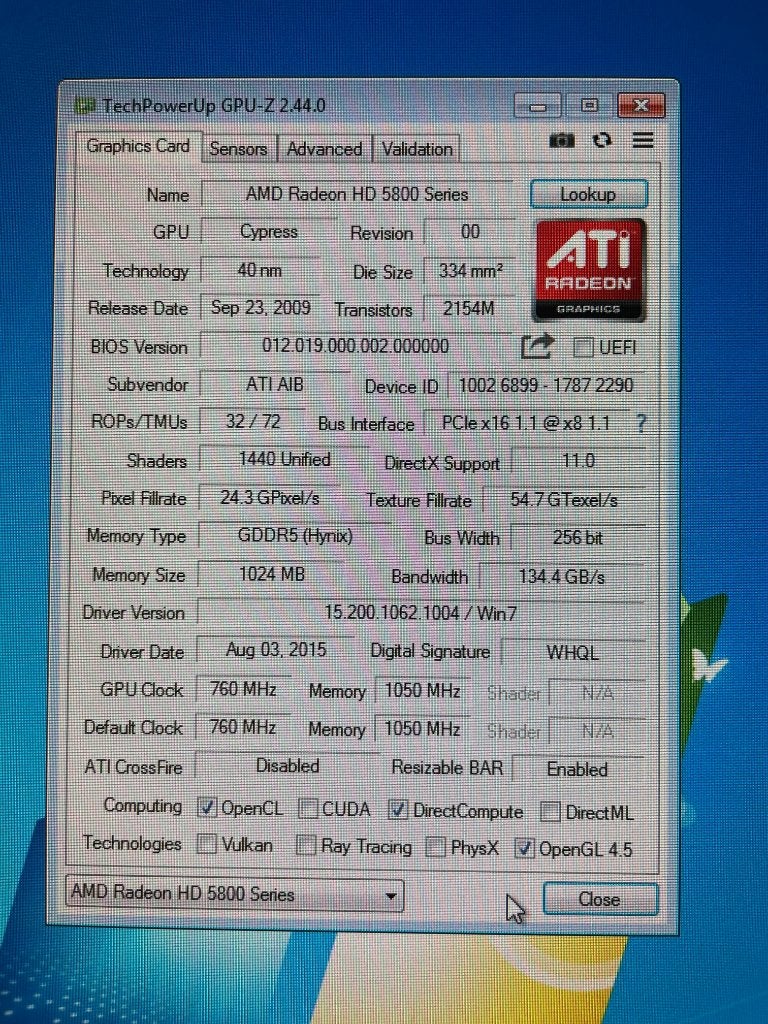Click the Bus Interface question mark
This screenshot has height=1024, width=768.
(641, 424)
